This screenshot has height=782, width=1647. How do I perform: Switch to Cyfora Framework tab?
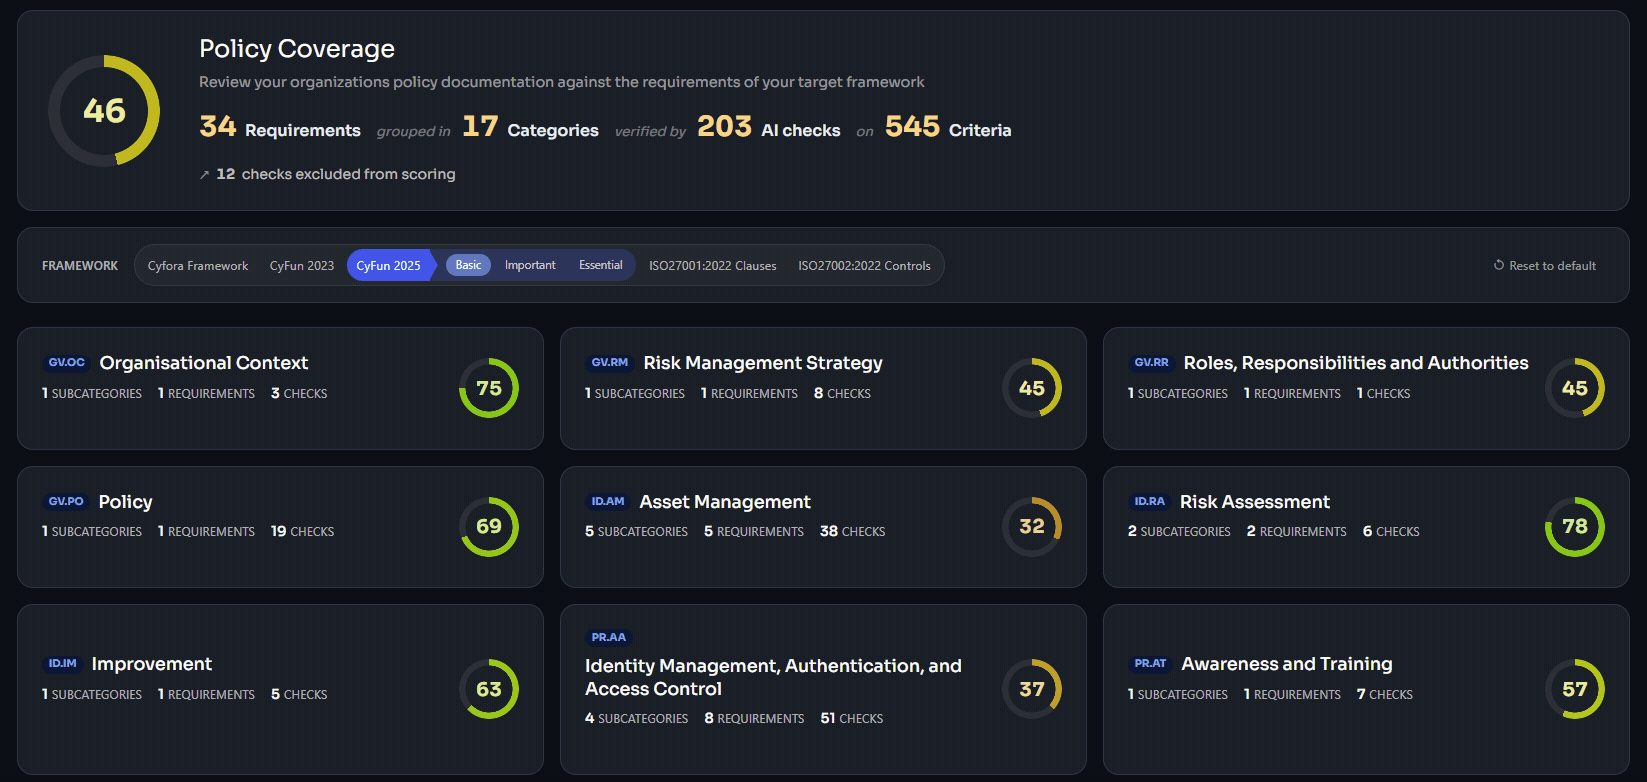click(x=198, y=266)
